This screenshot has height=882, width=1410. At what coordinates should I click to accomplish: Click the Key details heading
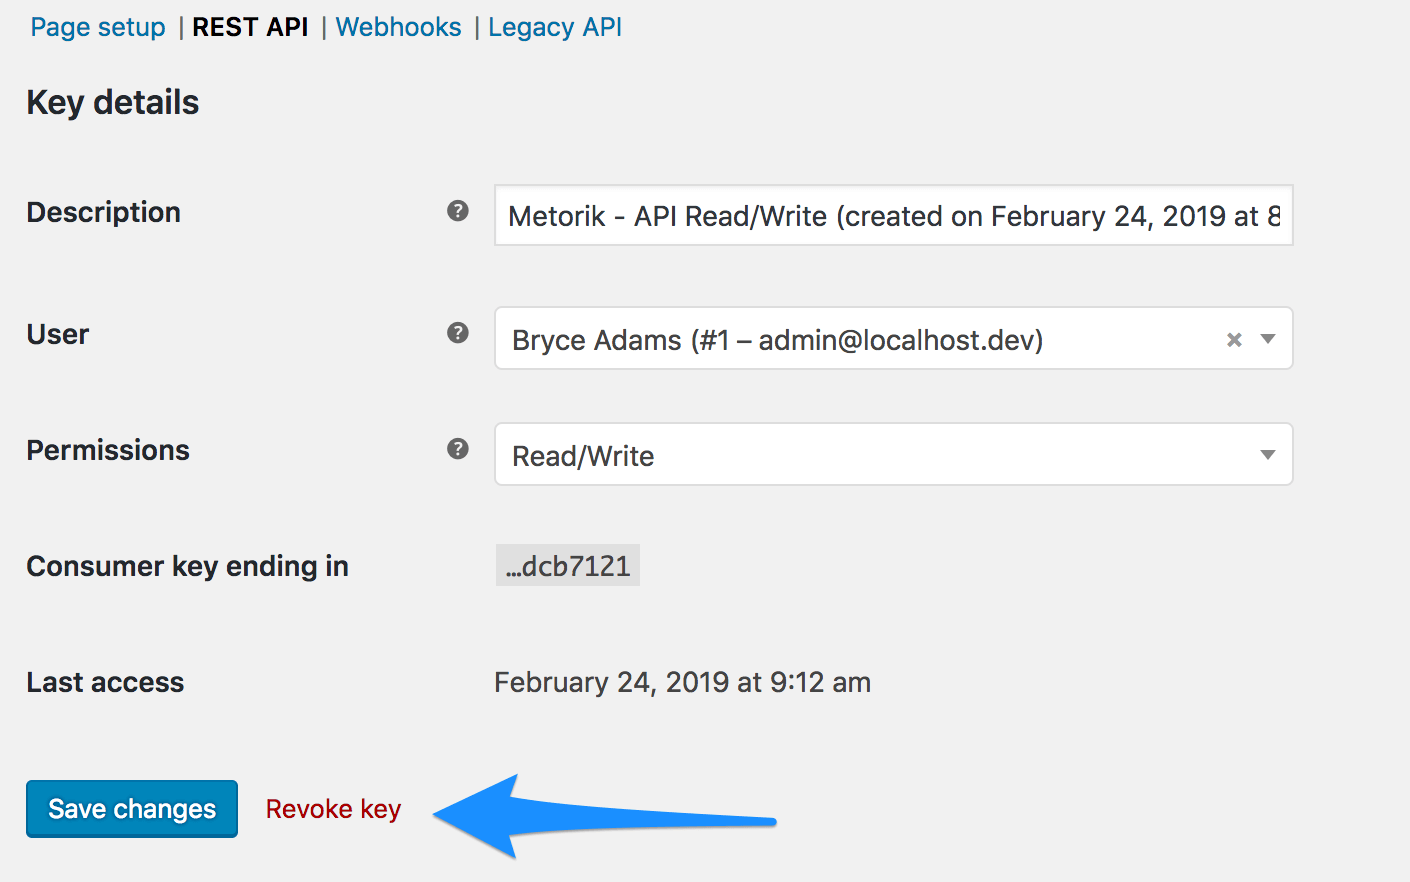click(113, 102)
